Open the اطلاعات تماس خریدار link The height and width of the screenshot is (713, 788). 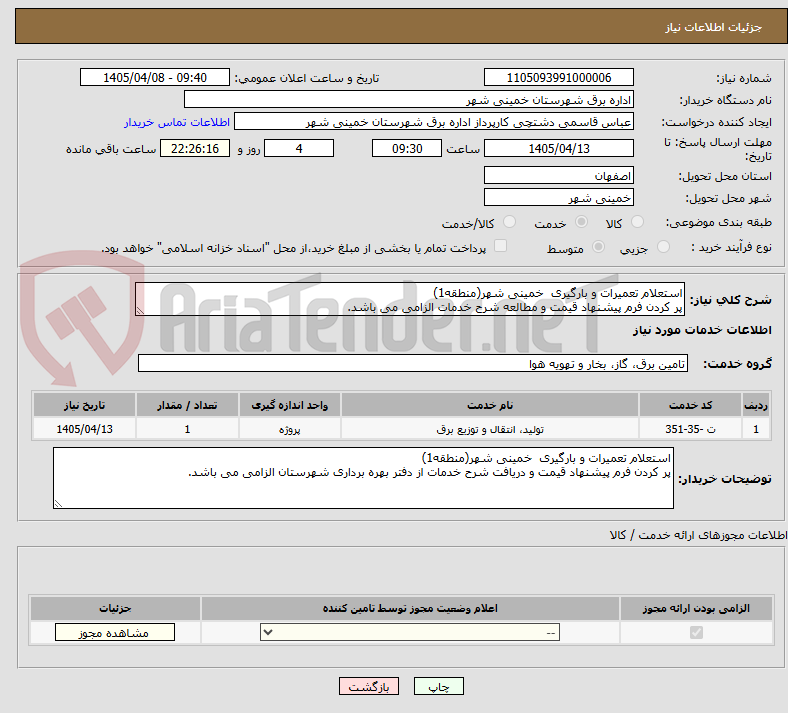(177, 122)
